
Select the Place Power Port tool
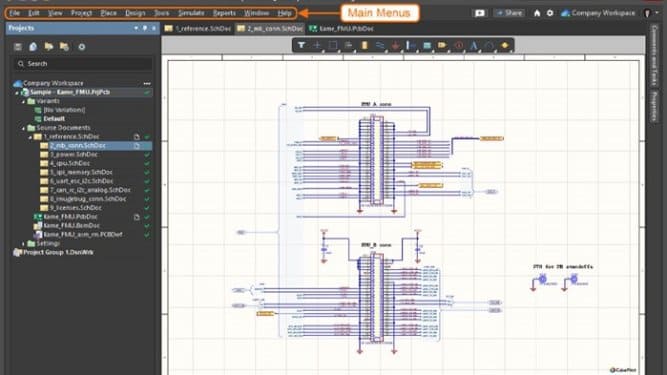pyautogui.click(x=396, y=45)
